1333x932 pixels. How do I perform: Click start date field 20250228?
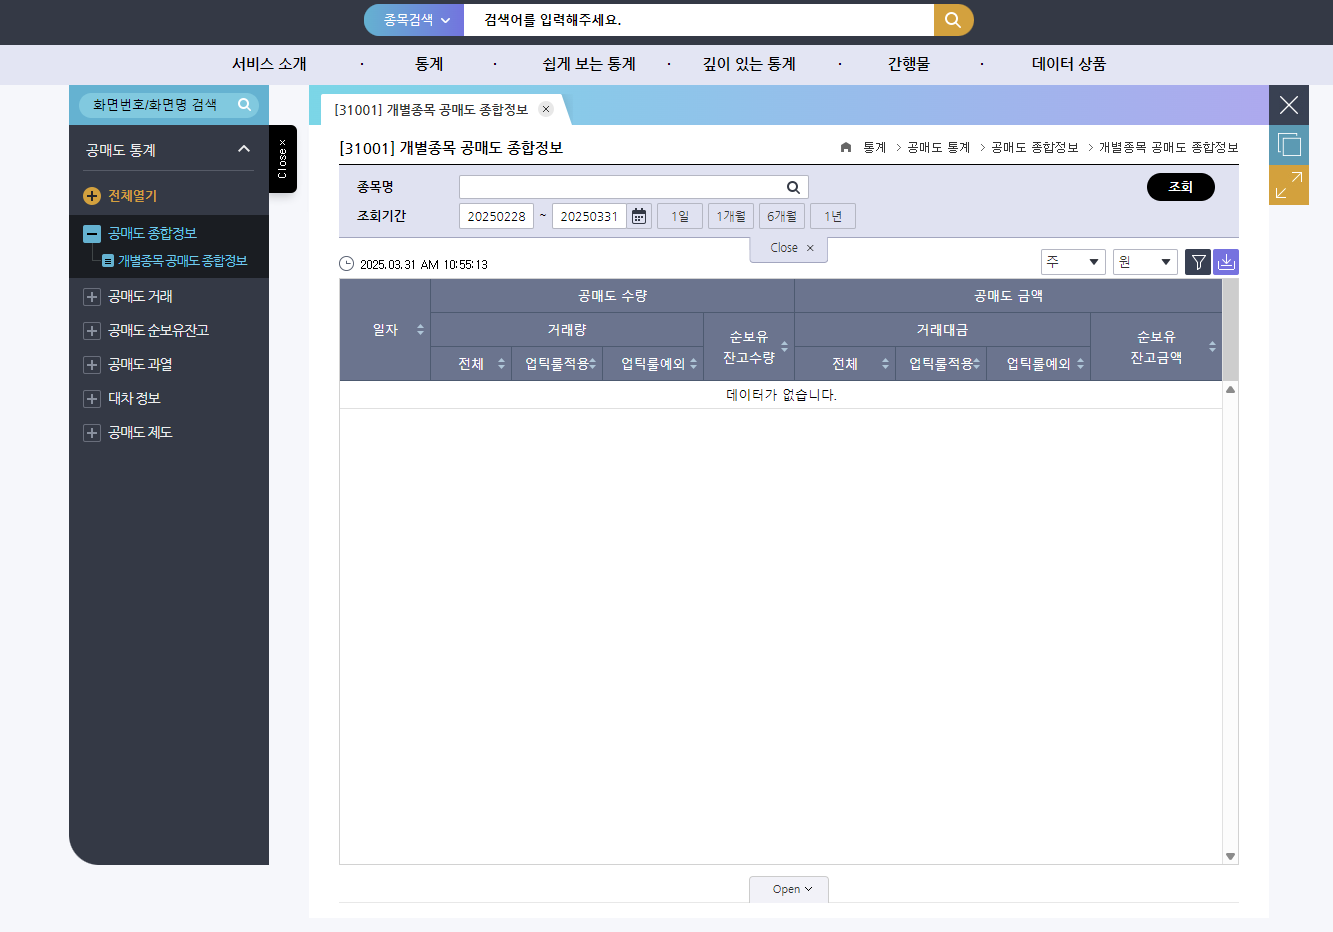click(x=497, y=216)
